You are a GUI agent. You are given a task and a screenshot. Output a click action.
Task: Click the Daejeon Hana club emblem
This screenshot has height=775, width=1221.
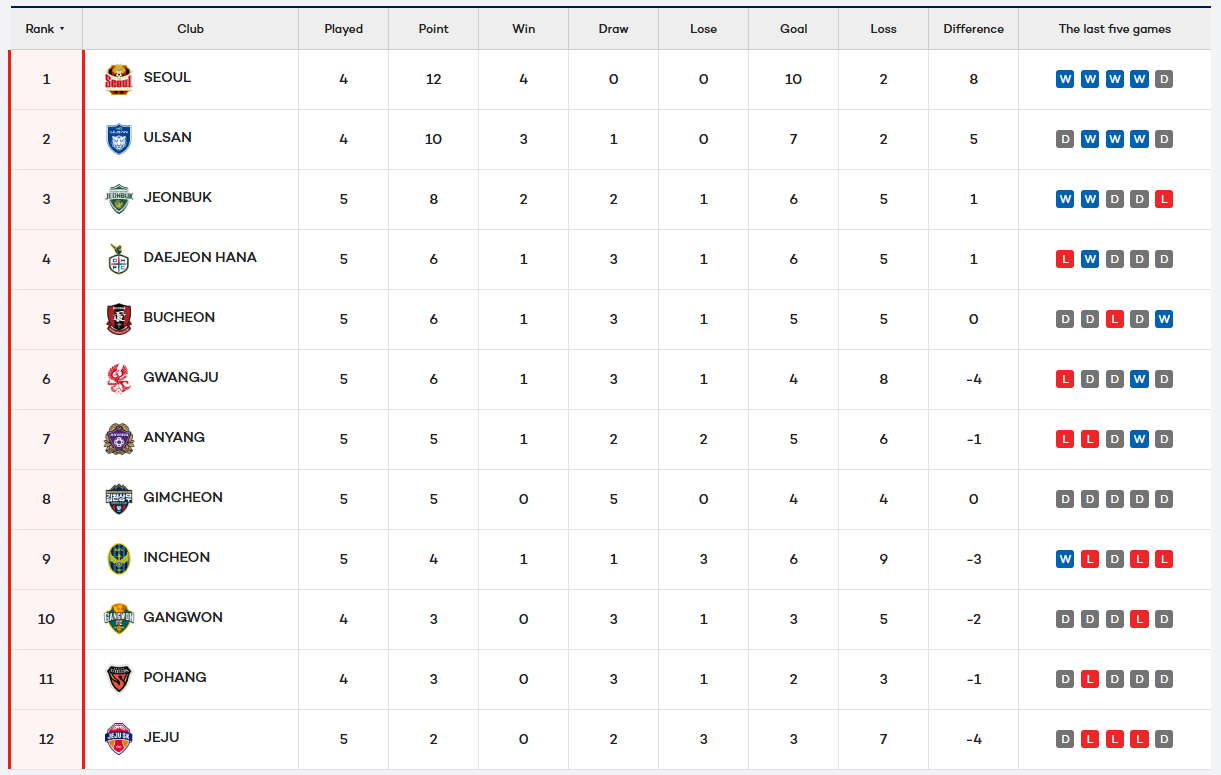(x=119, y=259)
